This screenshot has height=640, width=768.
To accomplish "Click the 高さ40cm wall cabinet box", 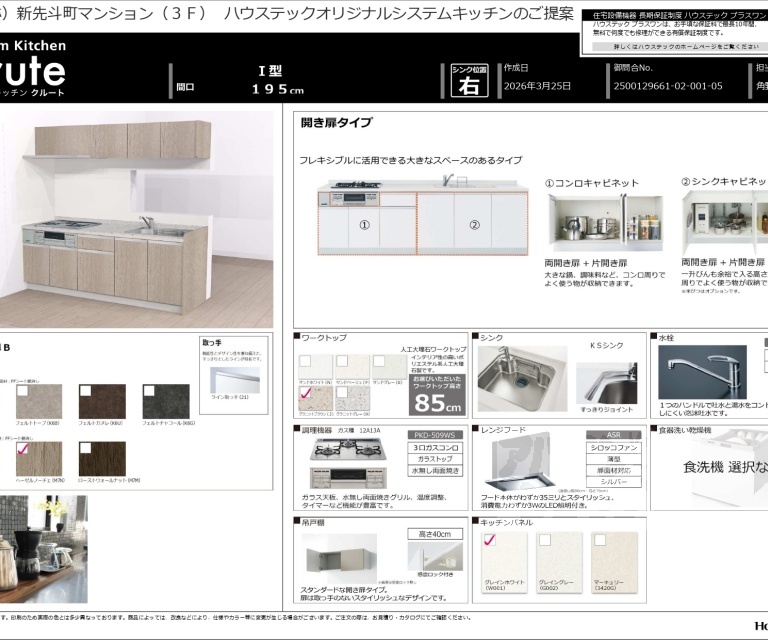I will pyautogui.click(x=435, y=534).
